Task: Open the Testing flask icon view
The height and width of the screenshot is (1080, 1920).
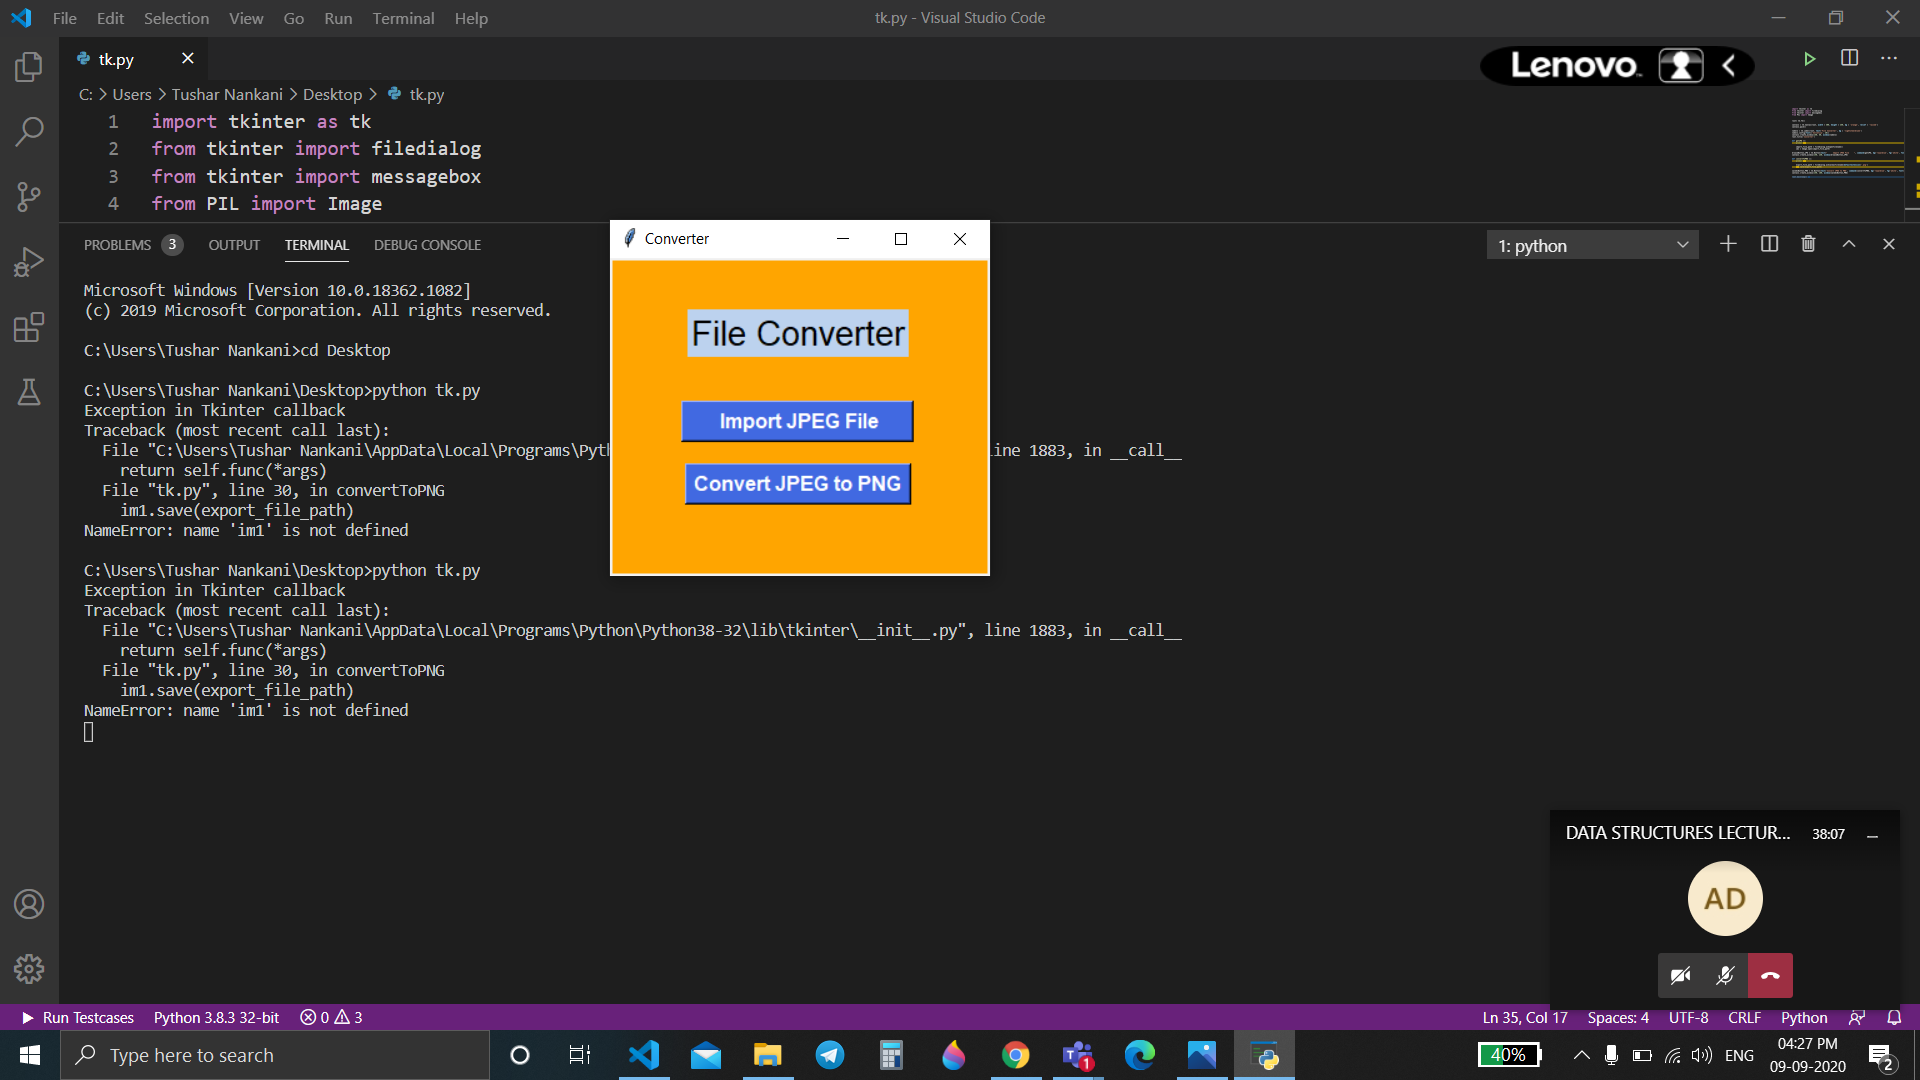Action: pos(29,392)
